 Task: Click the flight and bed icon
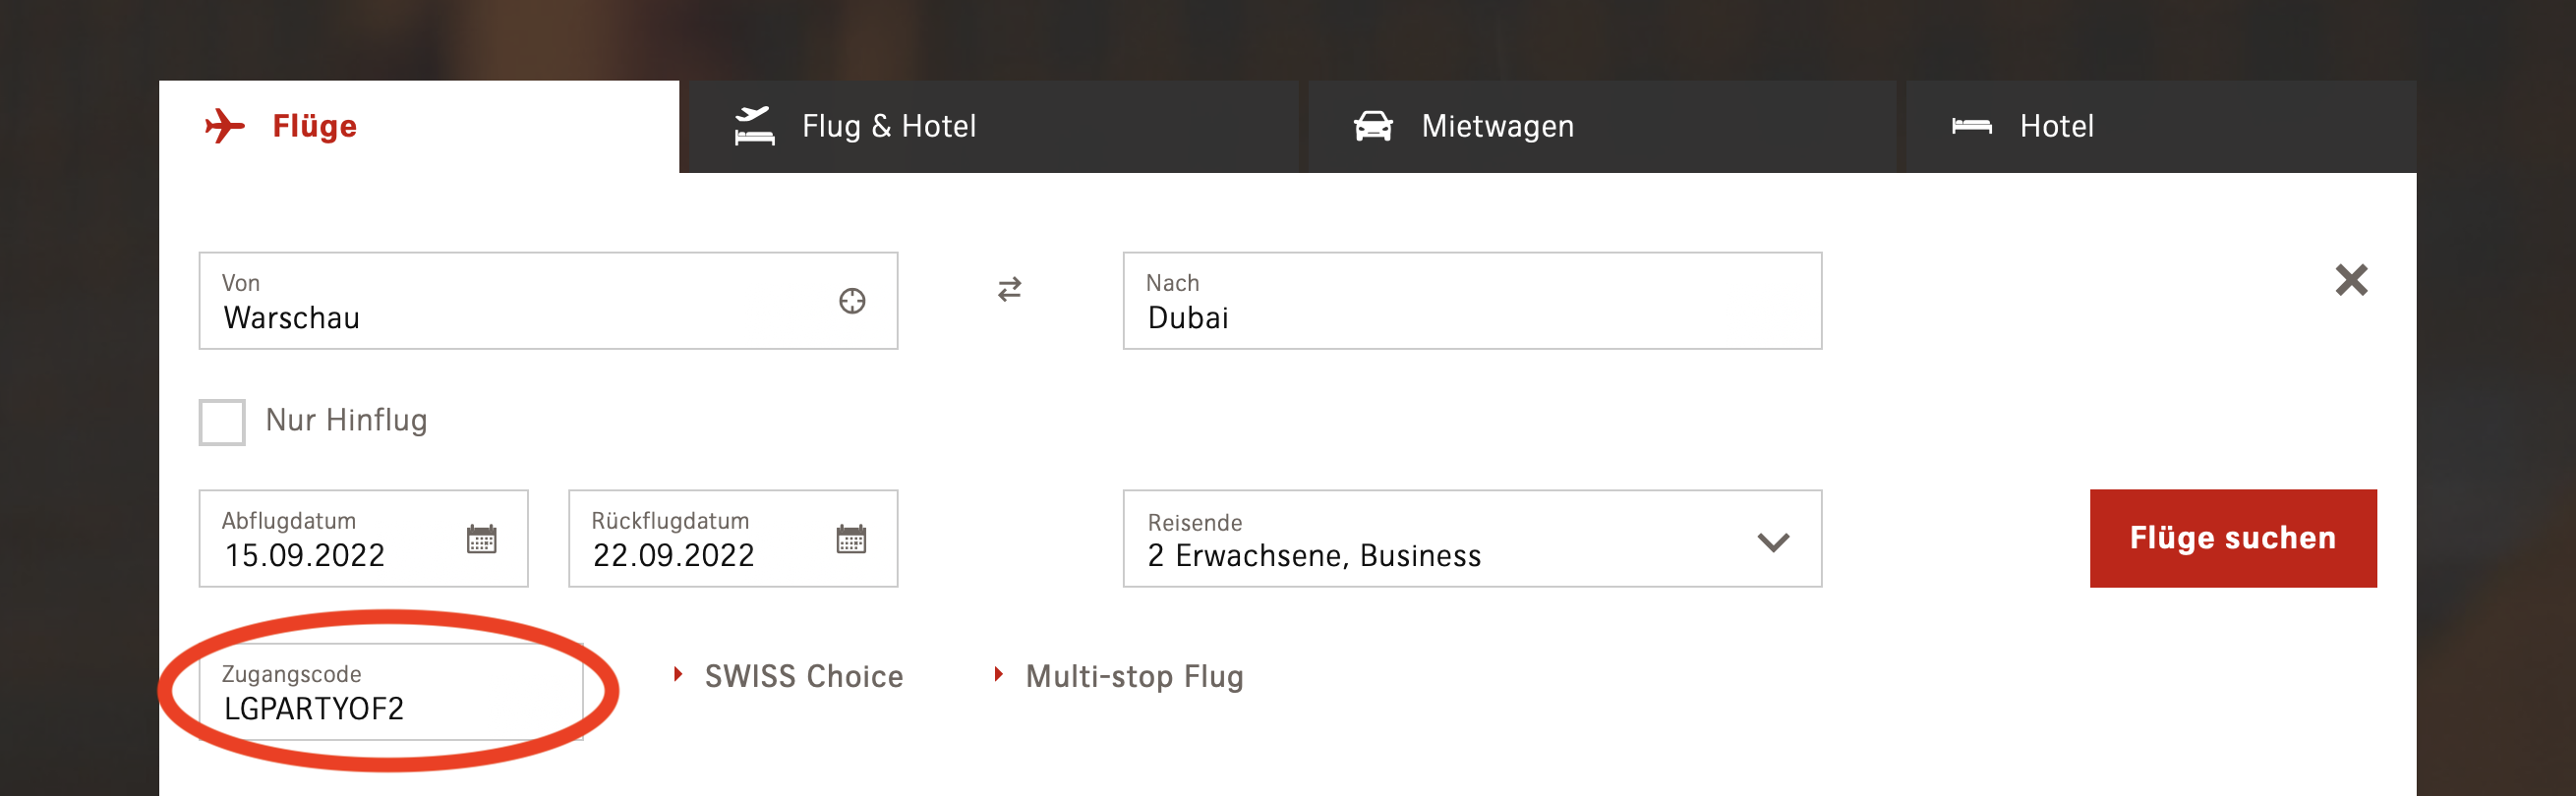pyautogui.click(x=754, y=126)
